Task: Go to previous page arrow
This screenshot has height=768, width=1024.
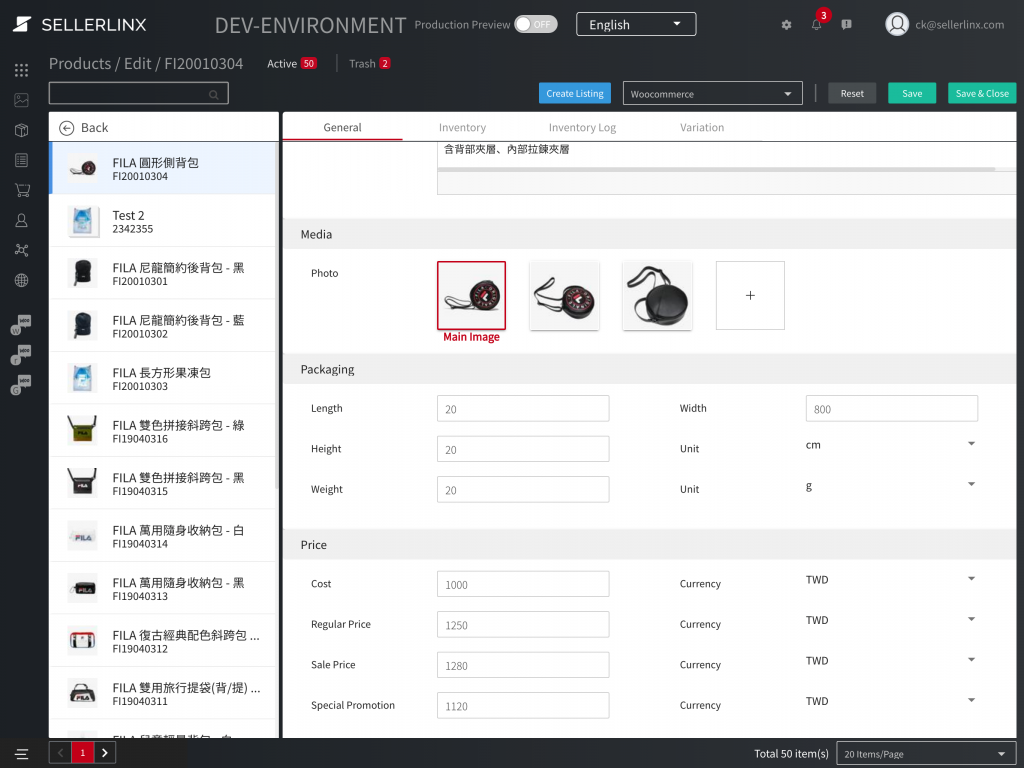Action: click(61, 753)
